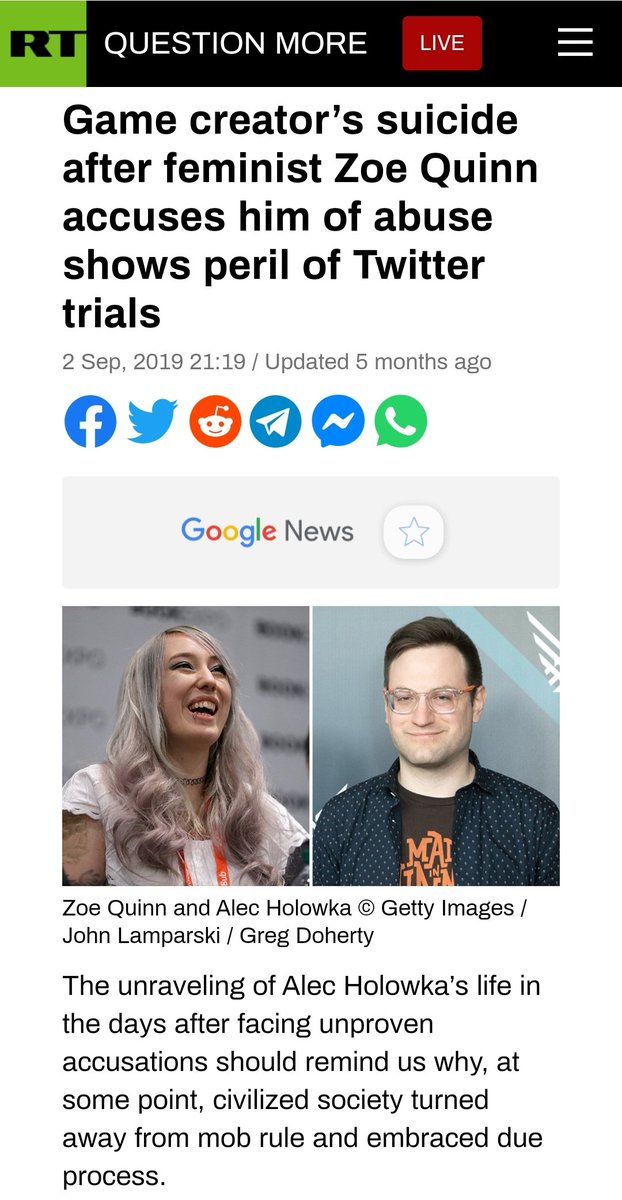Click the article headline about Twitter trials
The image size is (622, 1200).
pyautogui.click(x=301, y=217)
